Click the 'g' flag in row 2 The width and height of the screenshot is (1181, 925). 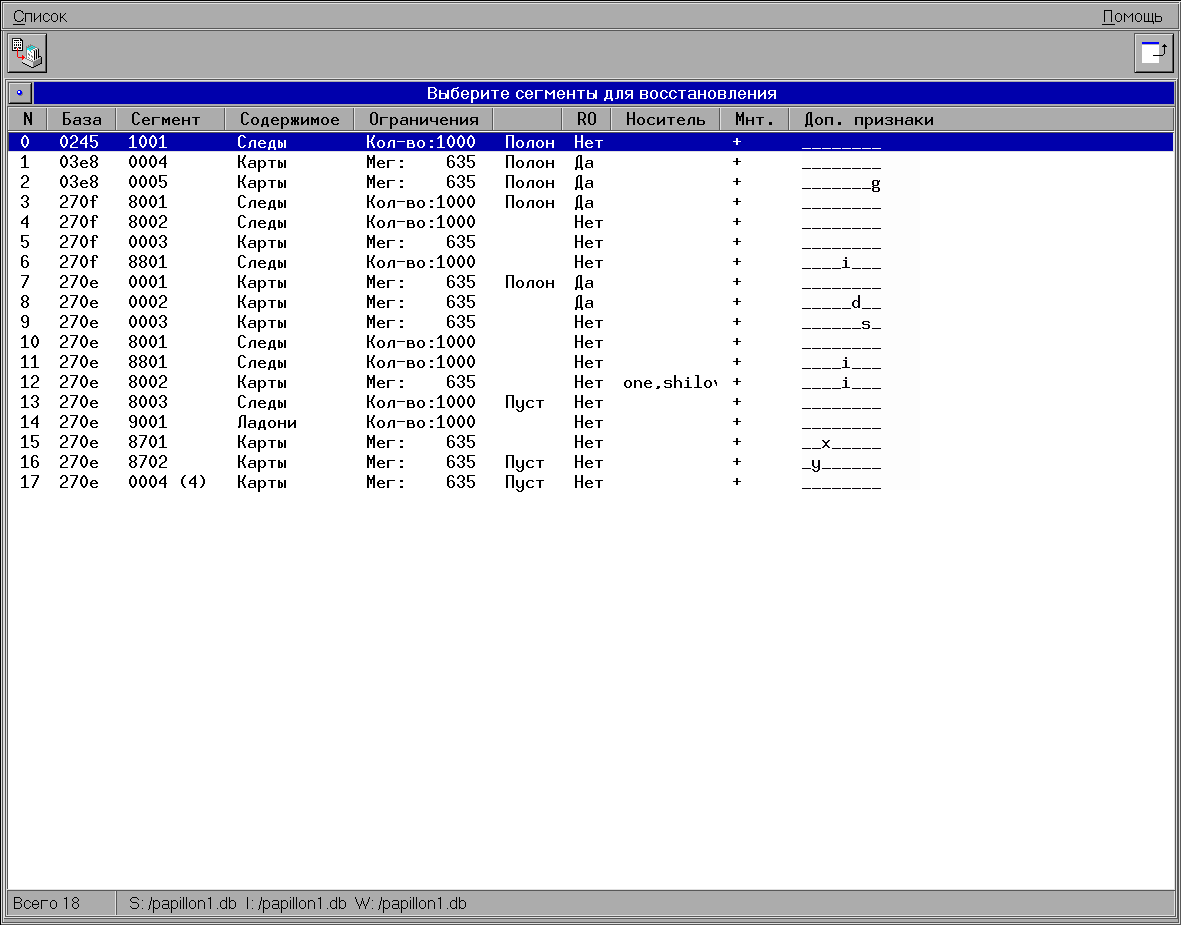[x=875, y=183]
